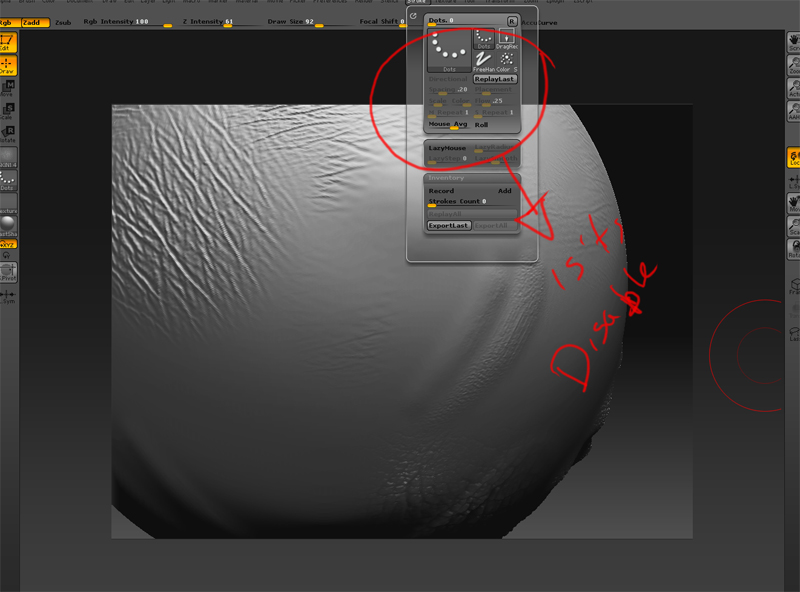Click the Rotate icon on right shelf

793,249
